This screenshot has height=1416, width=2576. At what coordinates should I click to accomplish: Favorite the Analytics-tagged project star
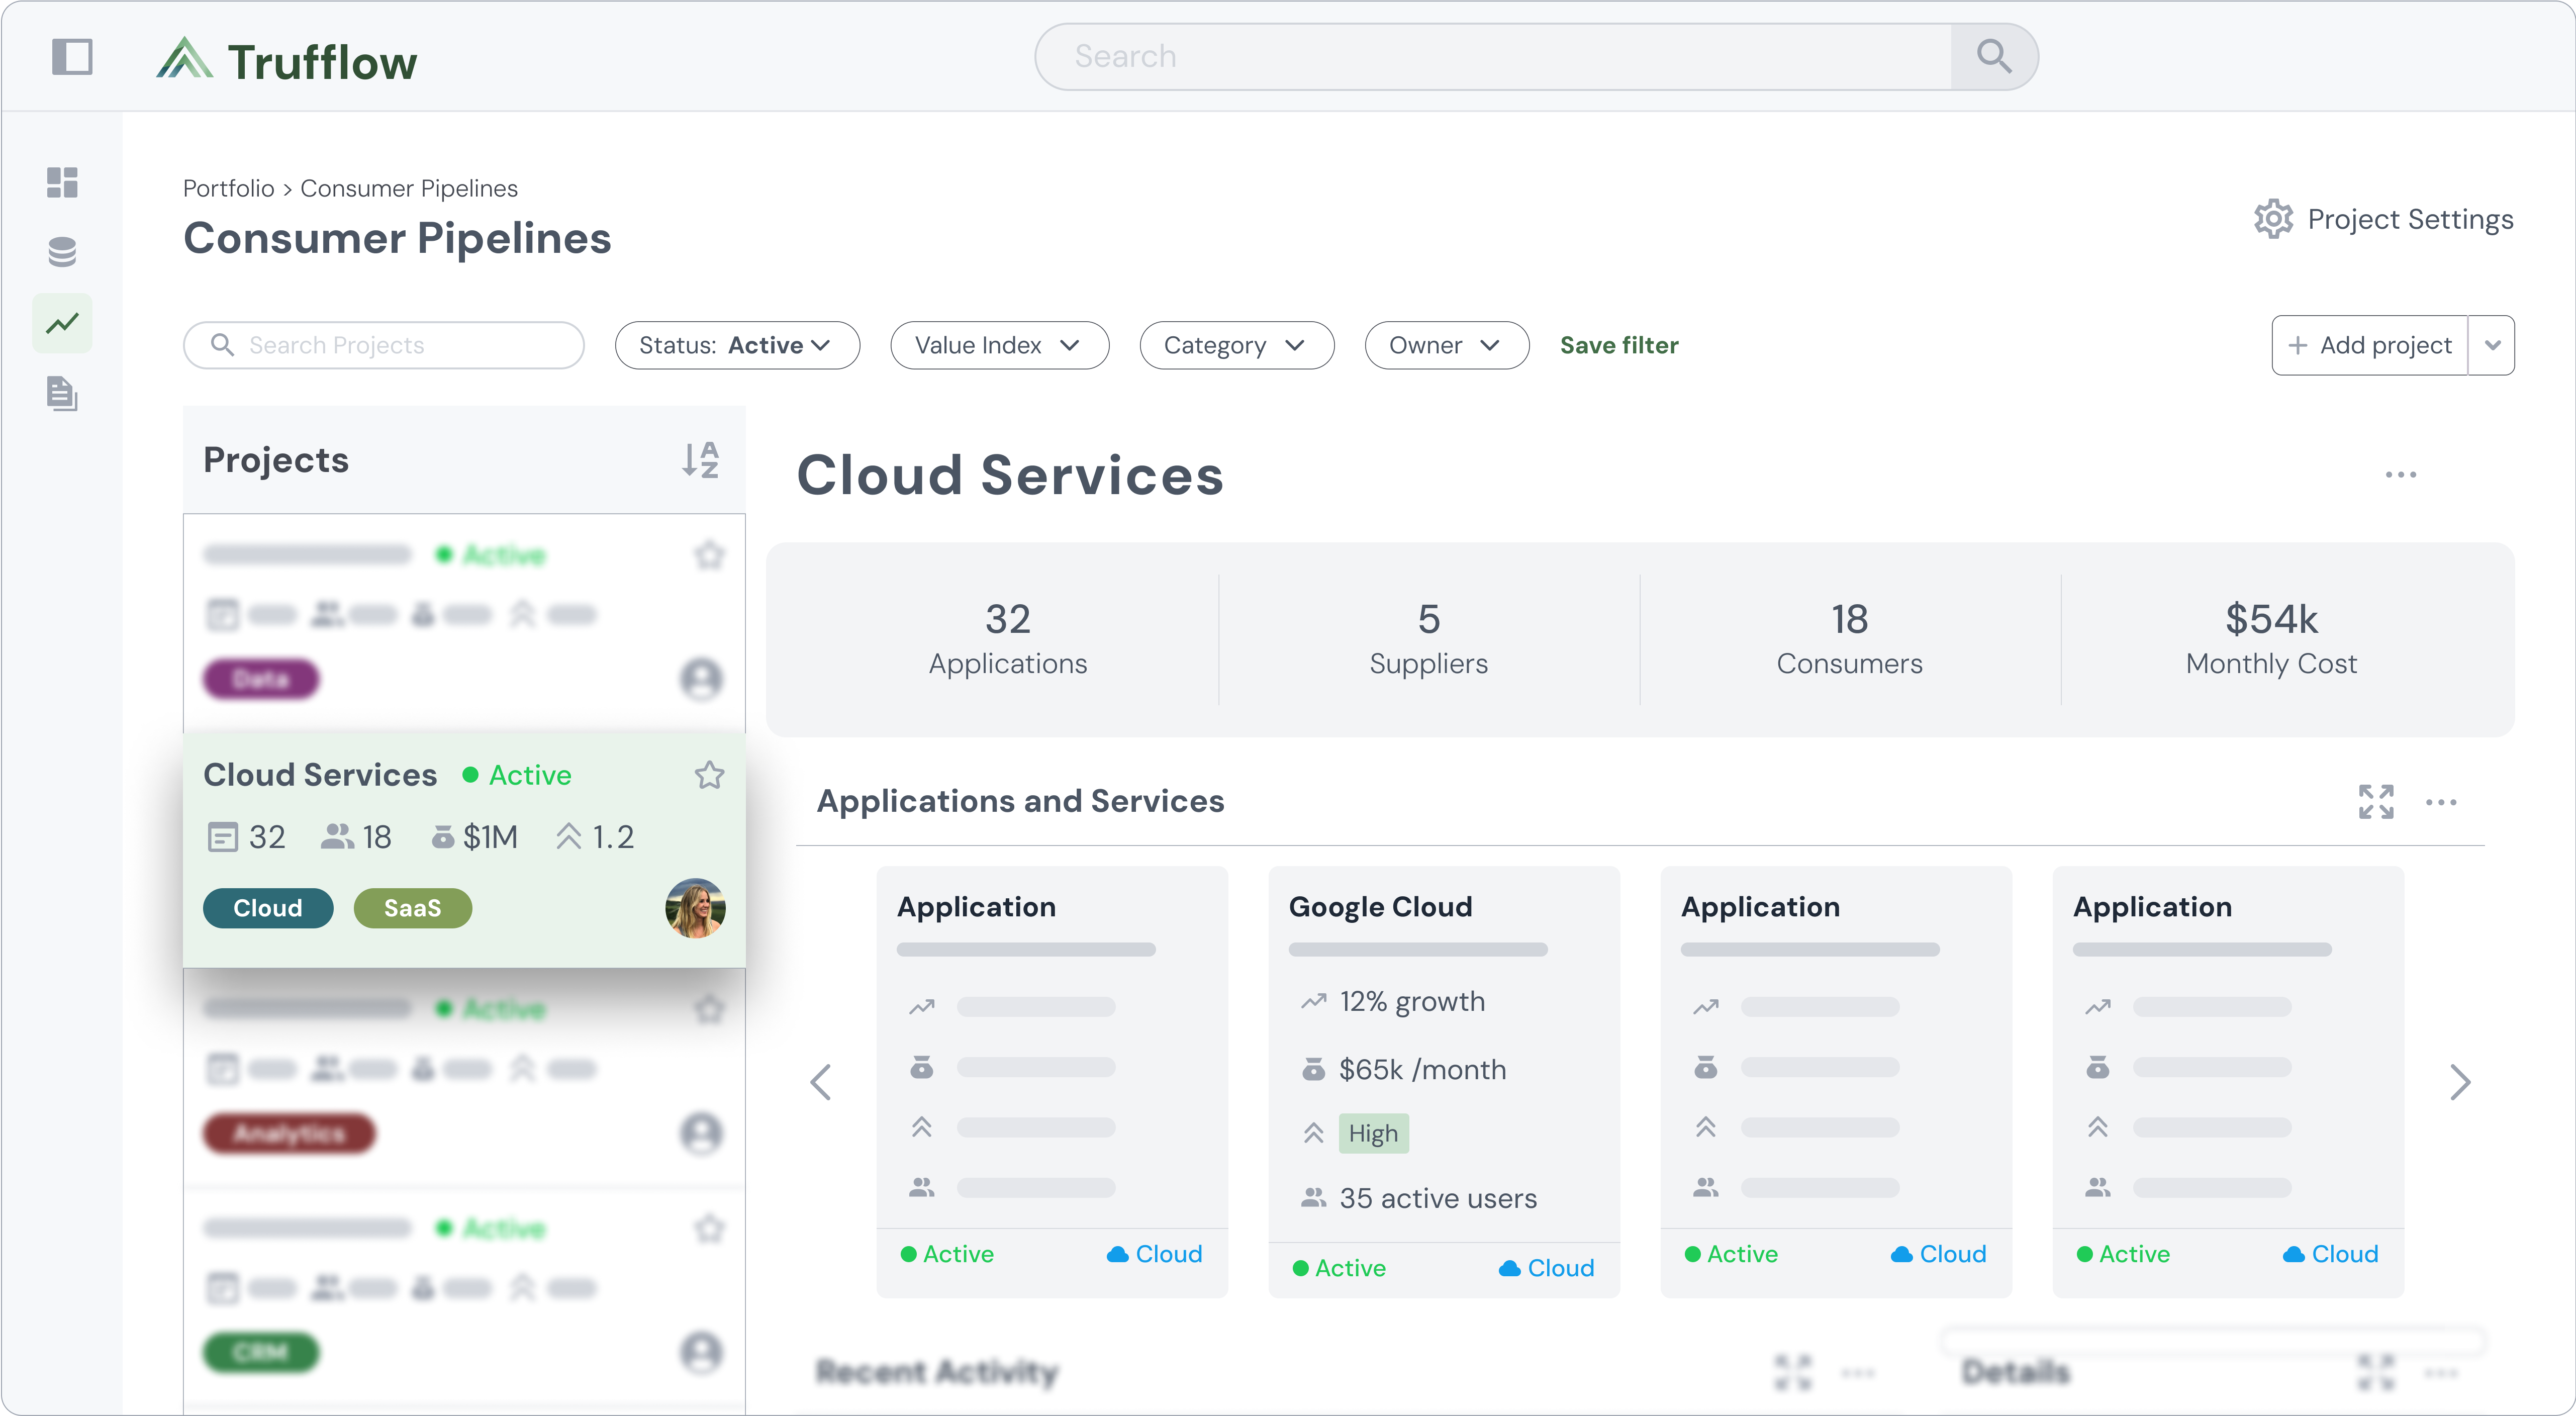(x=709, y=1008)
